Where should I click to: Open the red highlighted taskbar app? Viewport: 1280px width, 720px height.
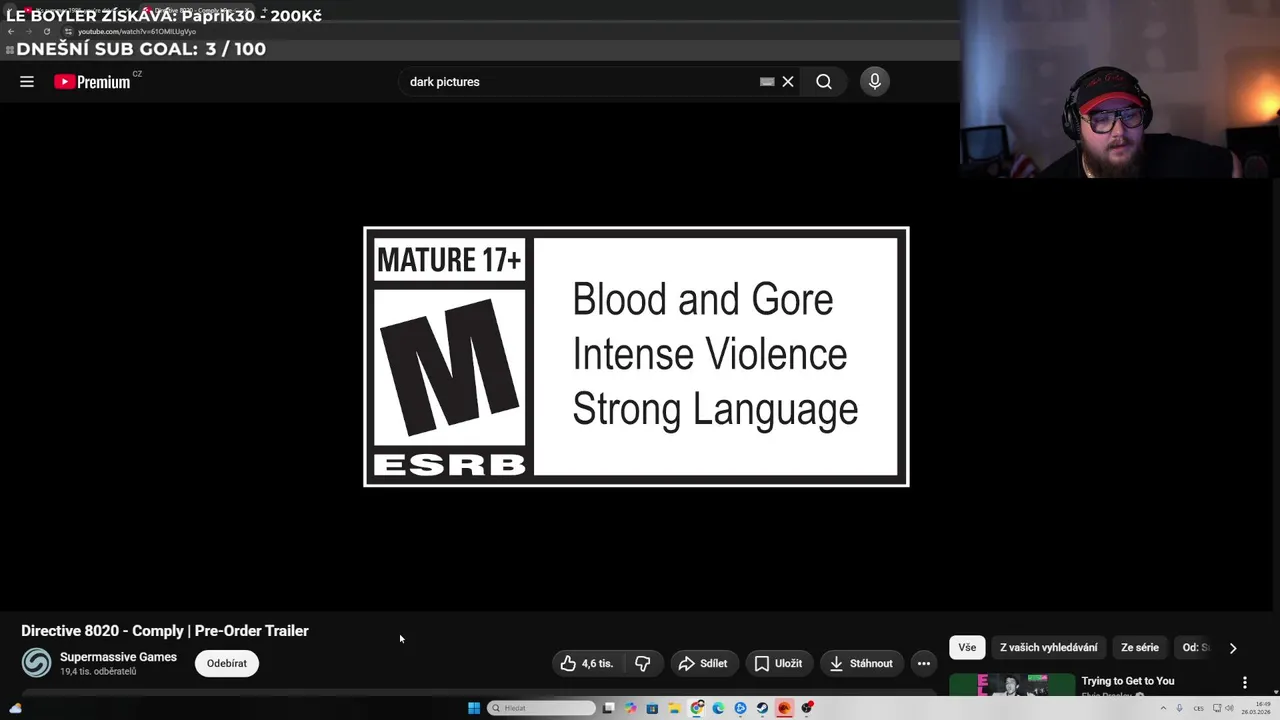click(x=784, y=708)
